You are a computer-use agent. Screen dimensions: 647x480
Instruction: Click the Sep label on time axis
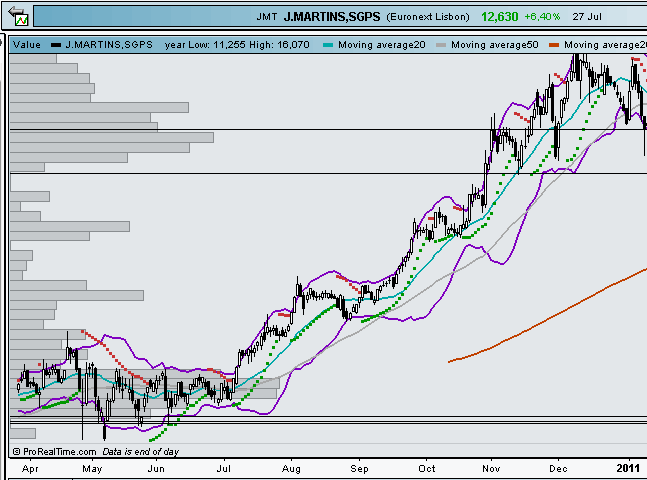pos(359,469)
